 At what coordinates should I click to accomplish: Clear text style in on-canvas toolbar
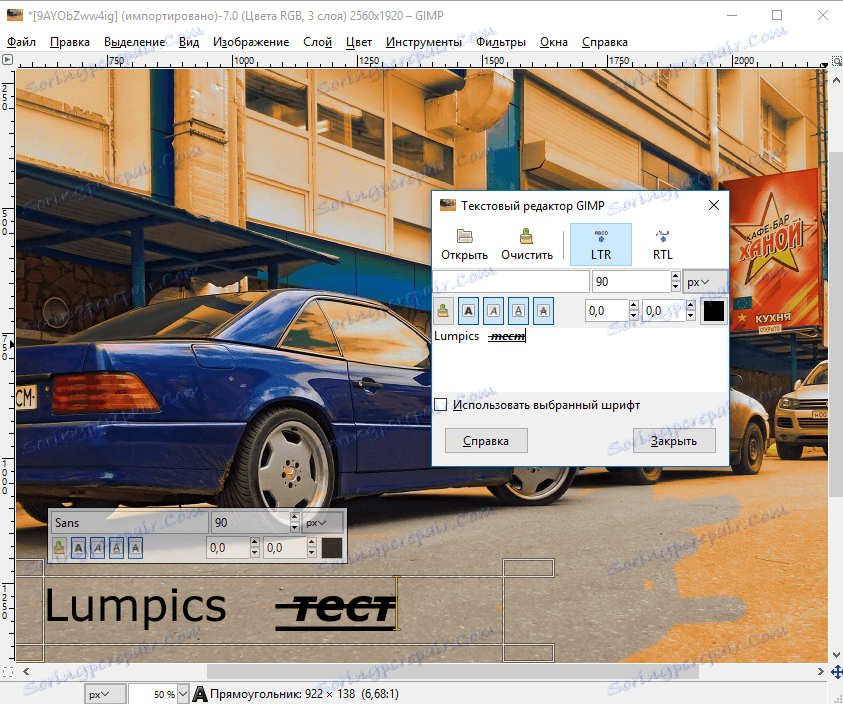tap(59, 547)
